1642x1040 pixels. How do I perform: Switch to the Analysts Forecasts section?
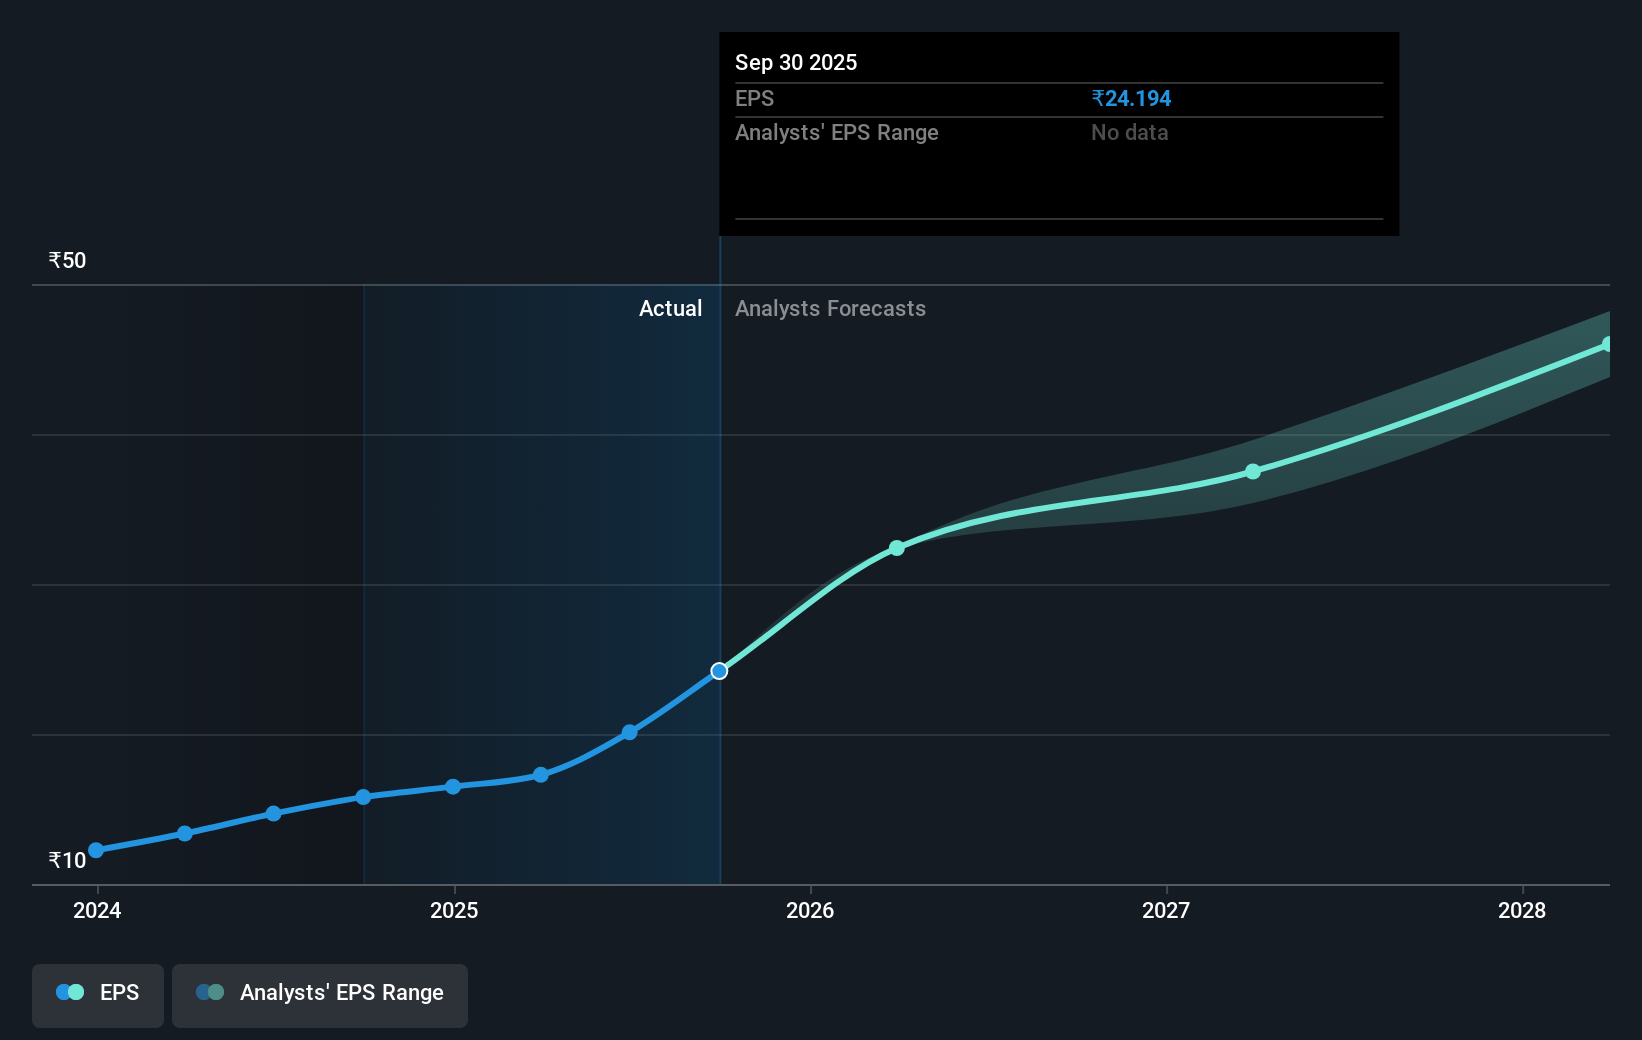830,308
